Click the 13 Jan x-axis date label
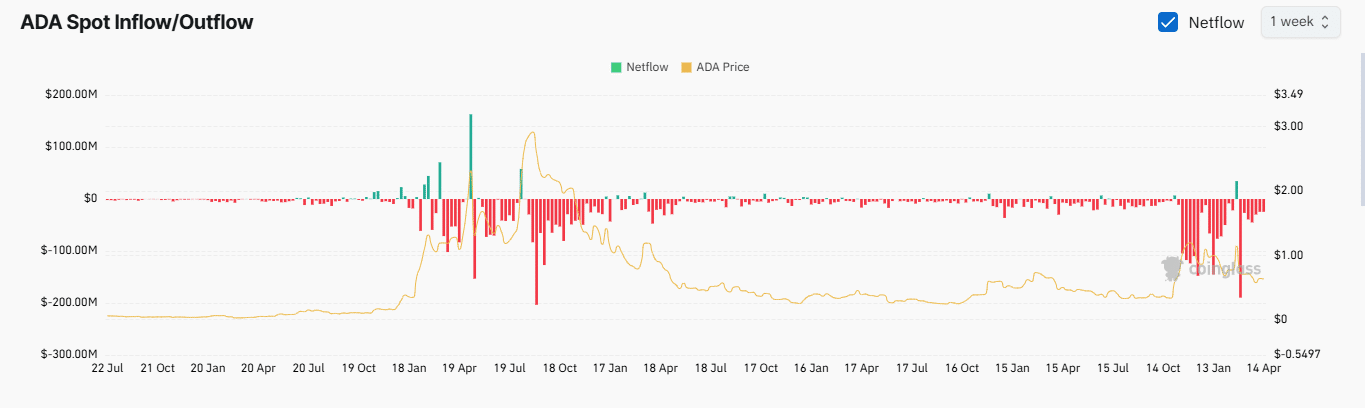Screen dimensions: 1365x408 point(1213,368)
